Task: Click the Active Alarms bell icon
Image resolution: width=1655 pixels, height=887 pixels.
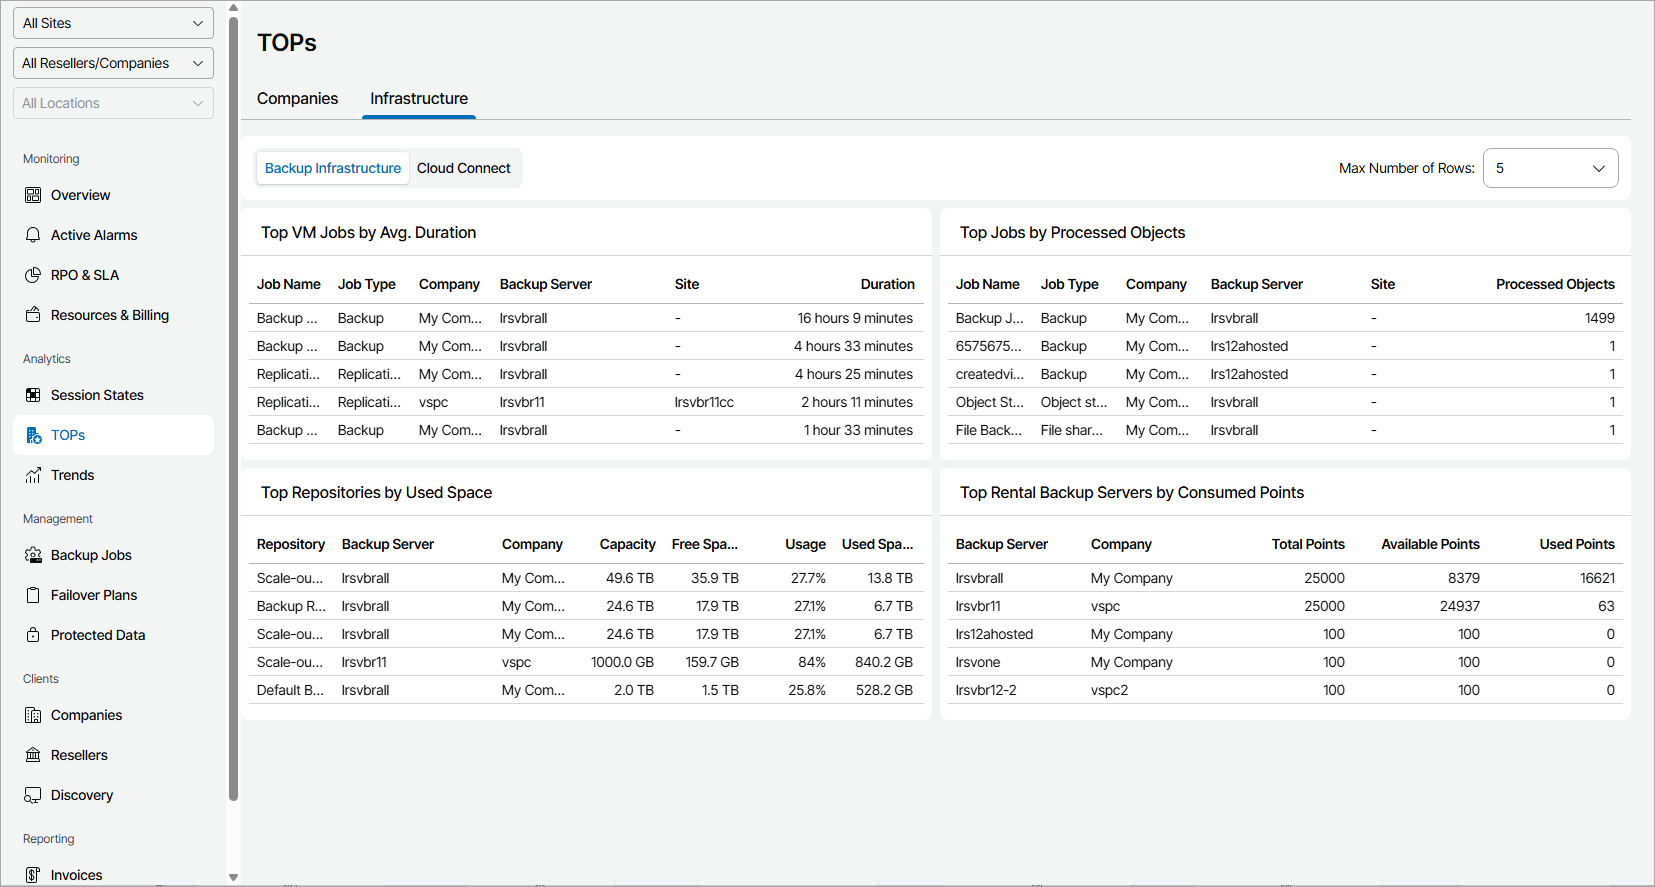Action: pyautogui.click(x=33, y=235)
